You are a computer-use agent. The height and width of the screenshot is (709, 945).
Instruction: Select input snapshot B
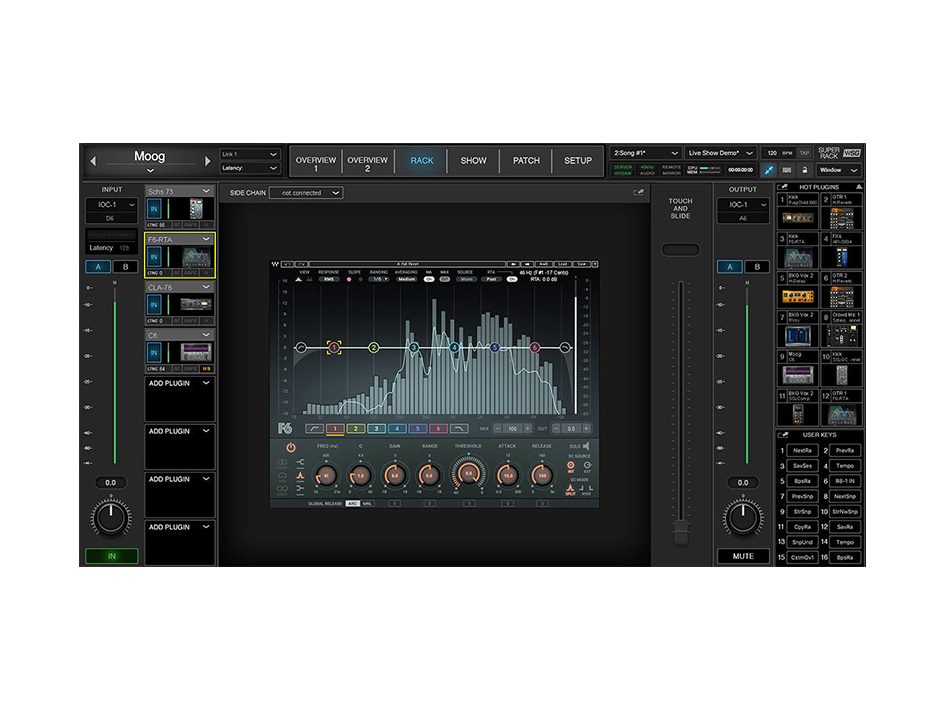(x=125, y=266)
